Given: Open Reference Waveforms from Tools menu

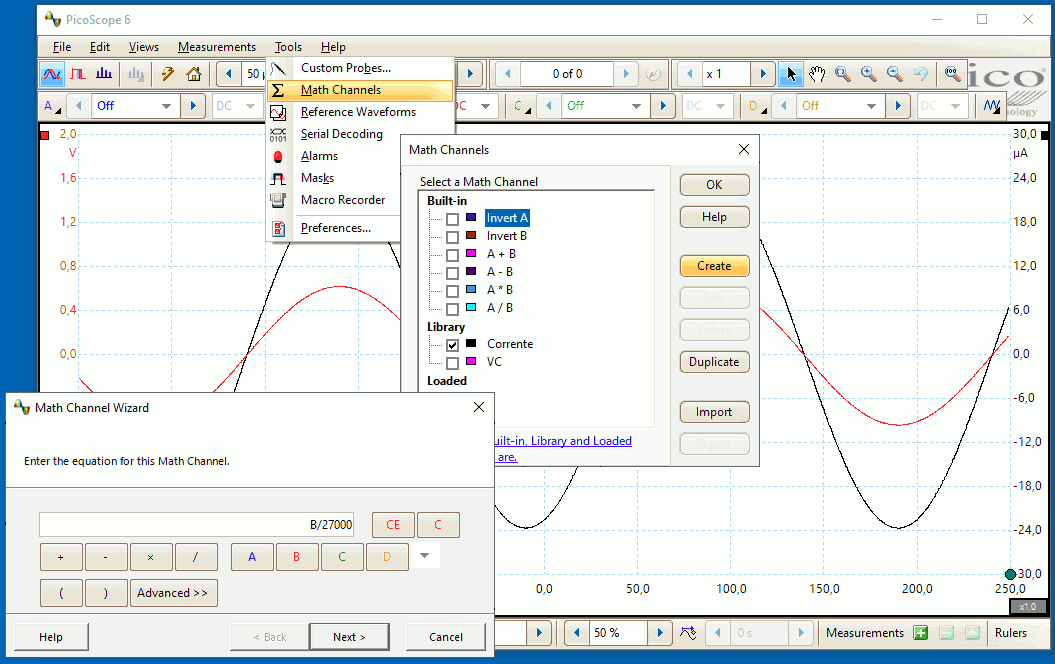Looking at the screenshot, I should pyautogui.click(x=358, y=112).
